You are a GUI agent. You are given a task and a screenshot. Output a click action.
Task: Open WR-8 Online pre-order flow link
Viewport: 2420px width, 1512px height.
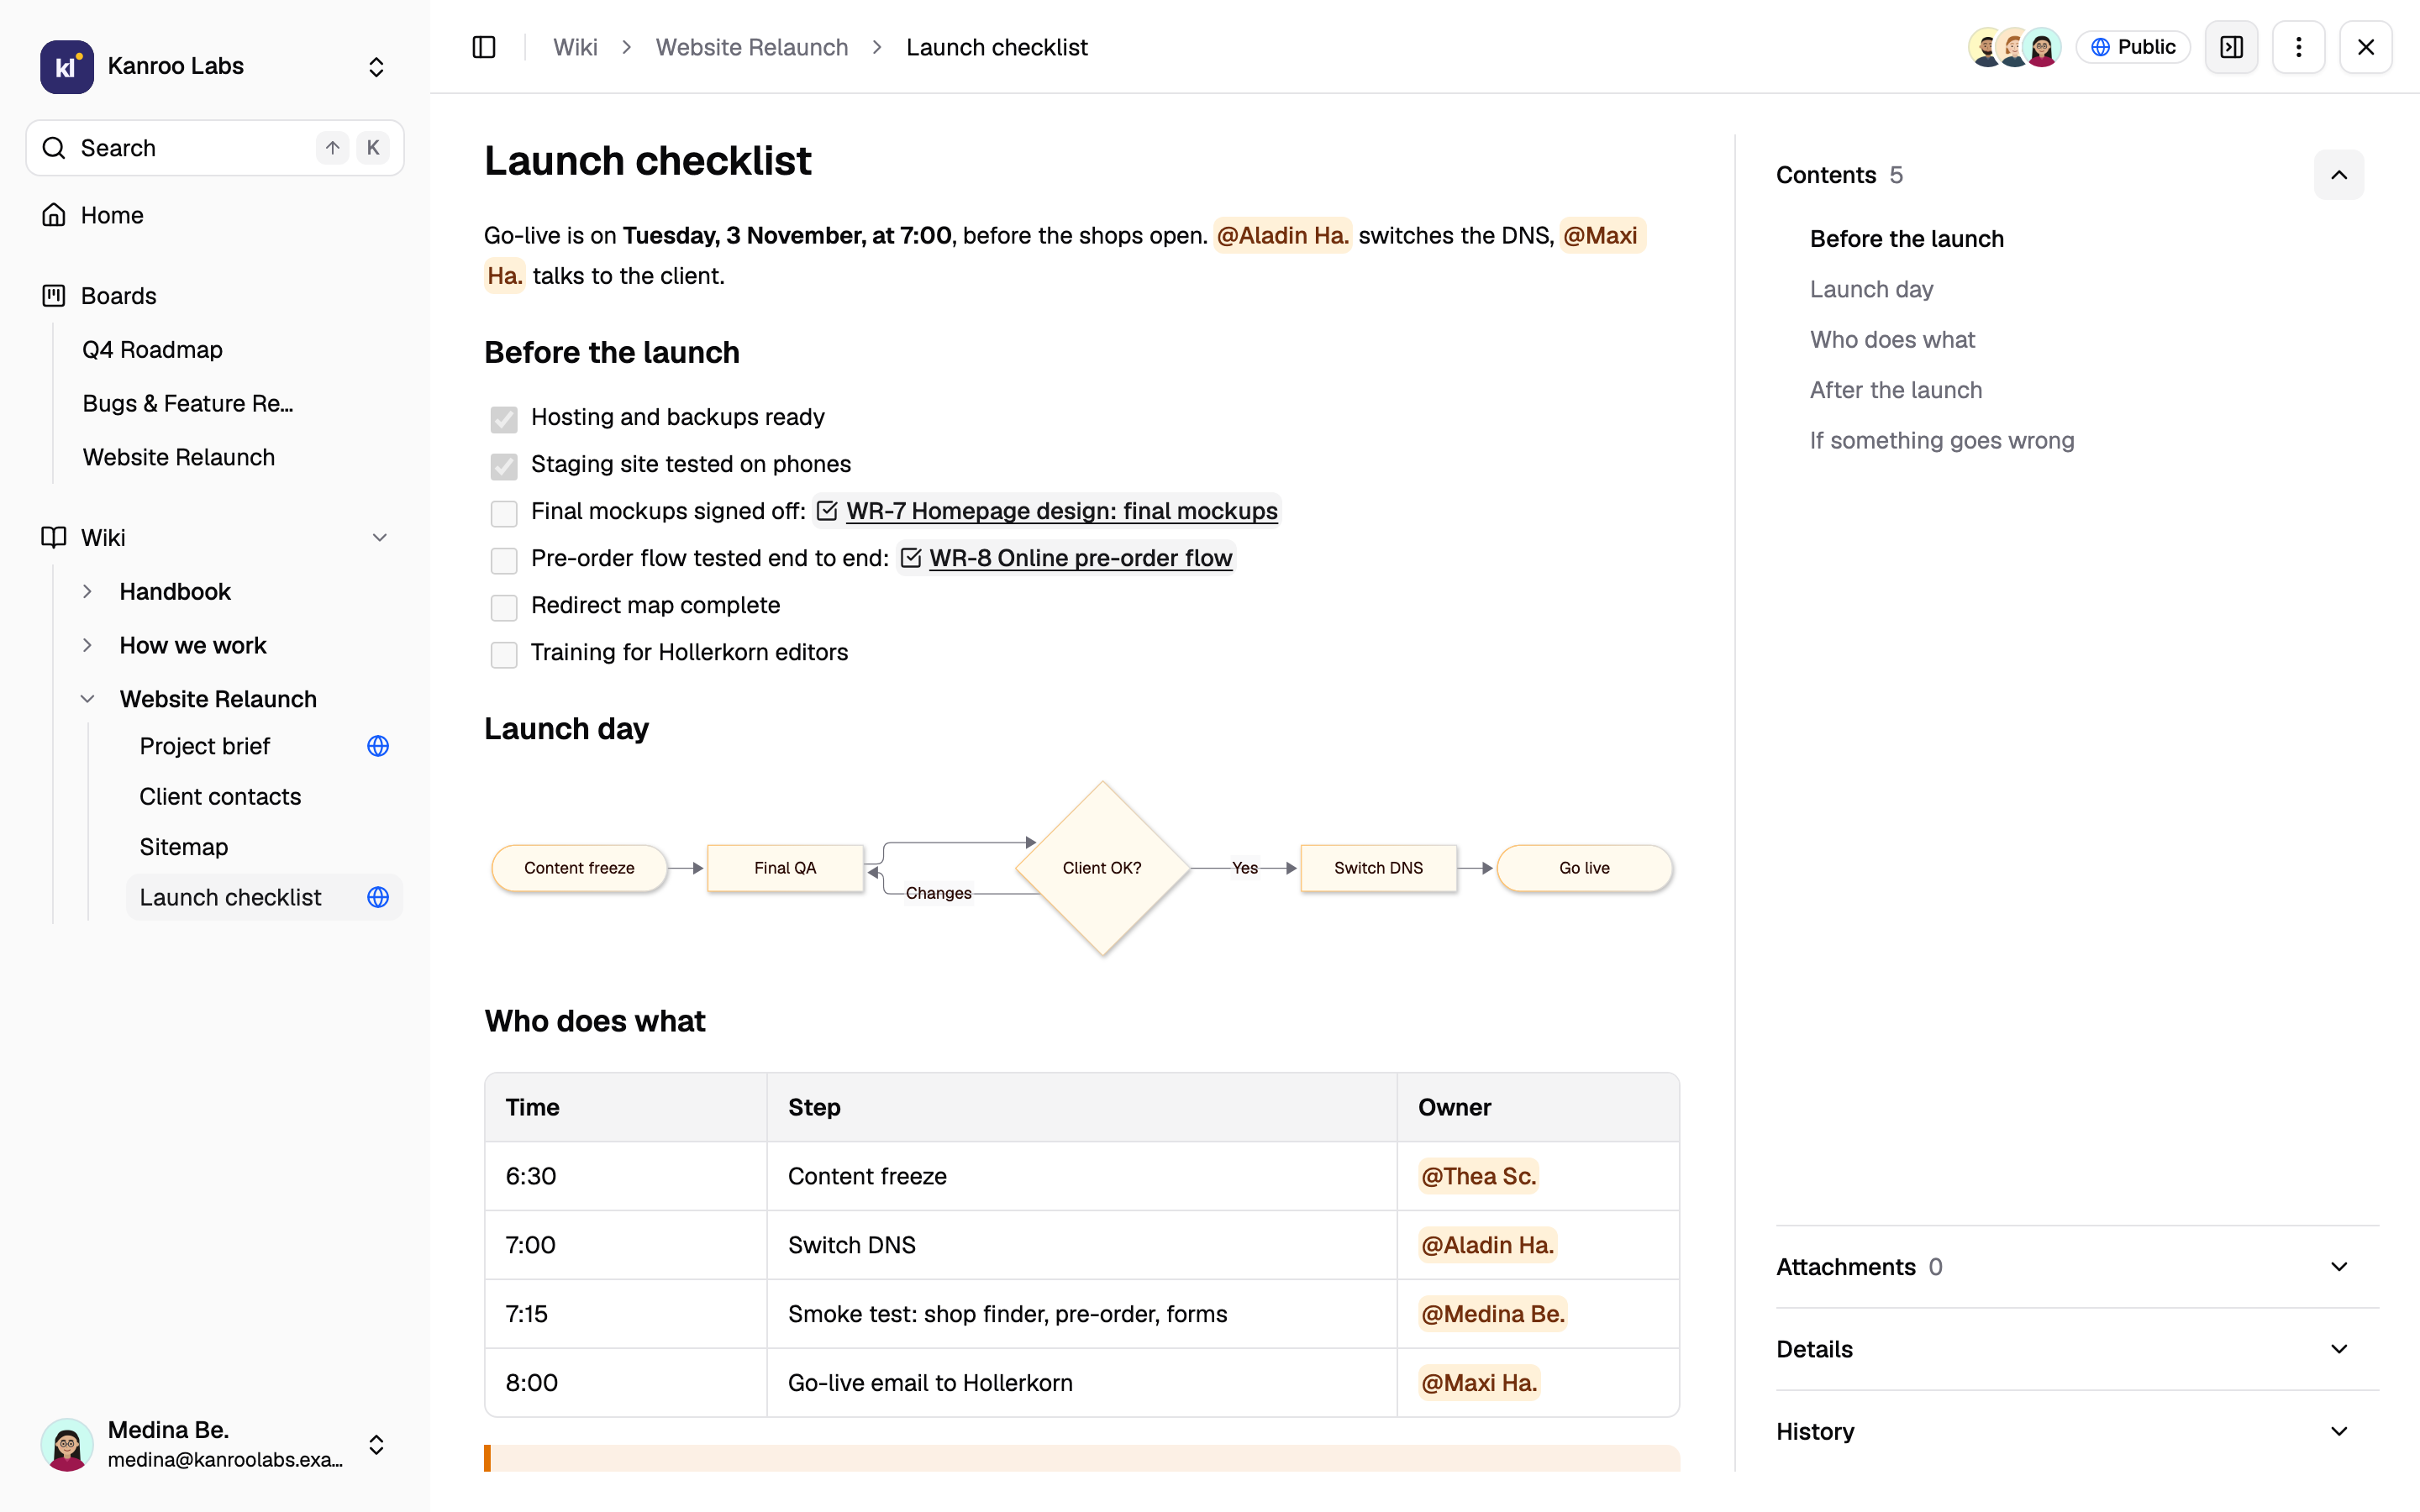(x=1080, y=558)
